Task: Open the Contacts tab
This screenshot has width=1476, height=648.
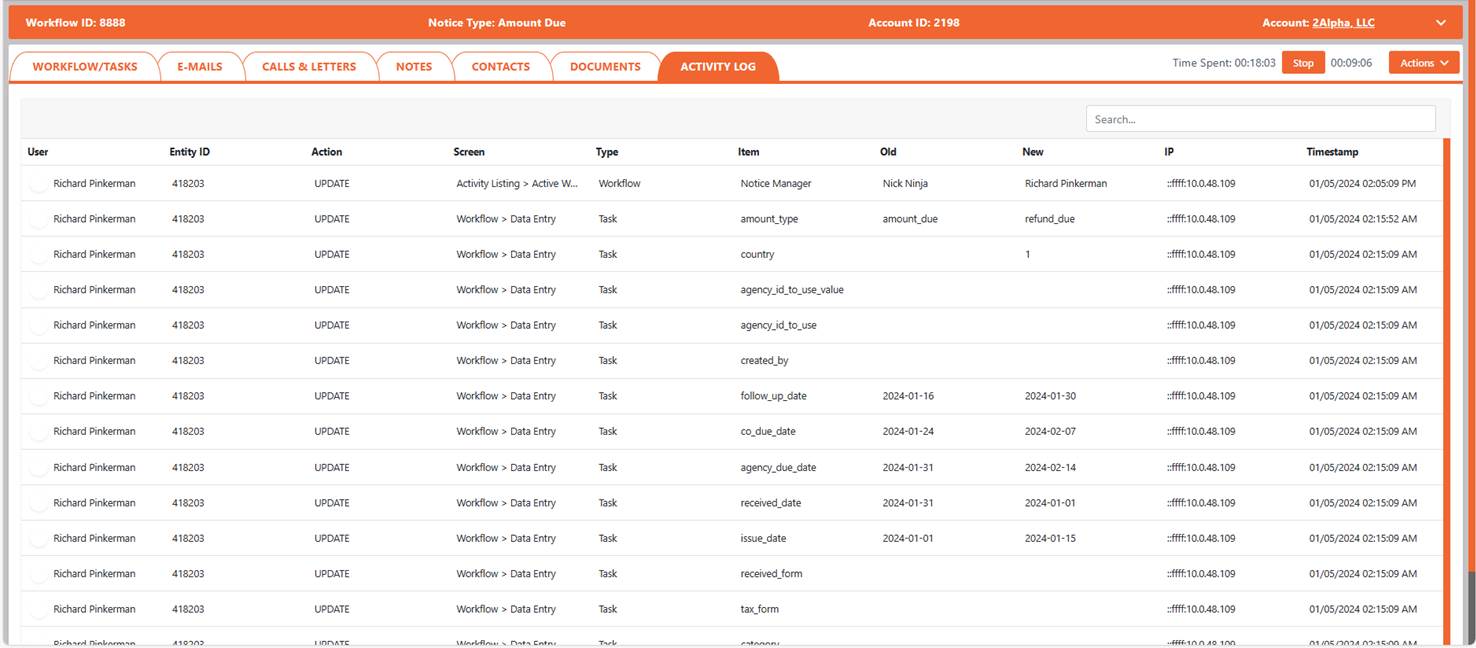Action: (x=500, y=67)
